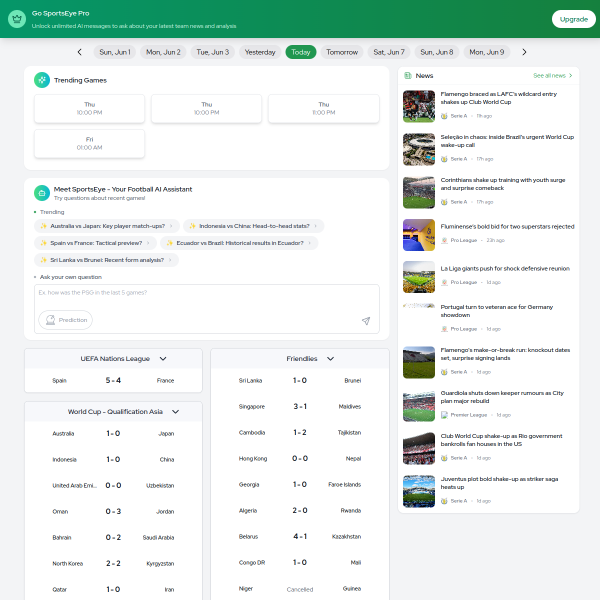600x600 pixels.
Task: Open Club World Cup Rio government thumbnail
Action: (419, 448)
